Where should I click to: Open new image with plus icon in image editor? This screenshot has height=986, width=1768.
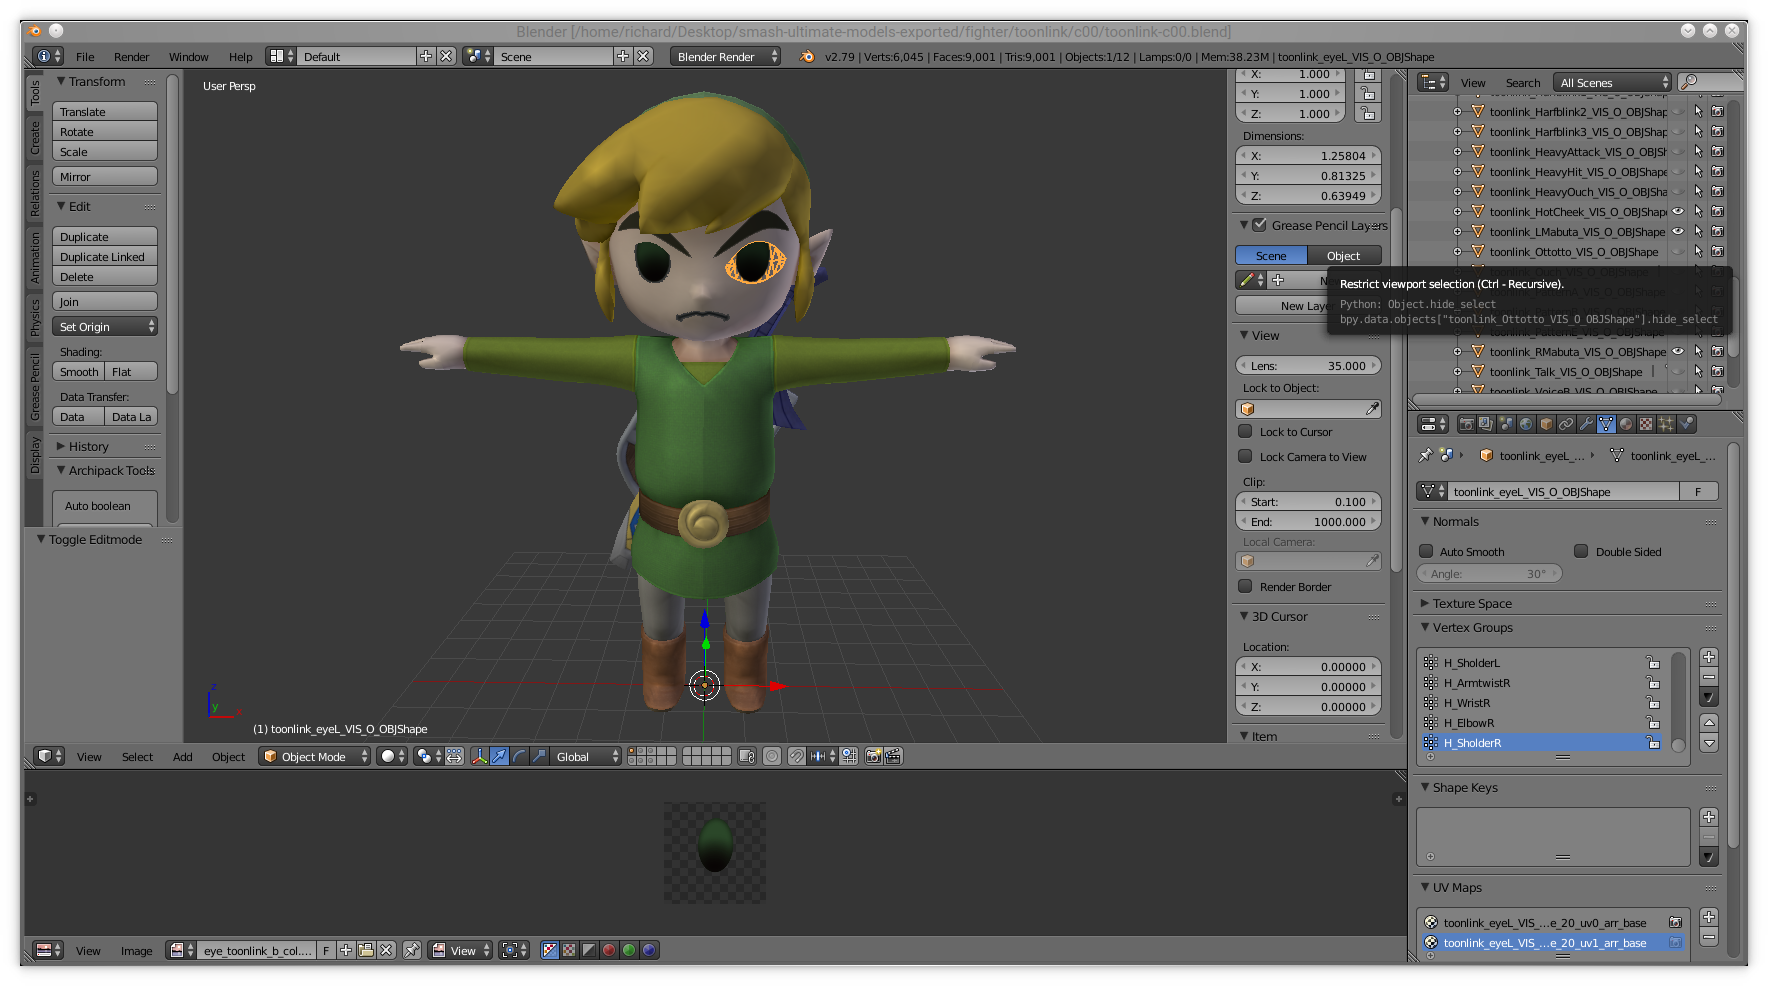pos(346,950)
